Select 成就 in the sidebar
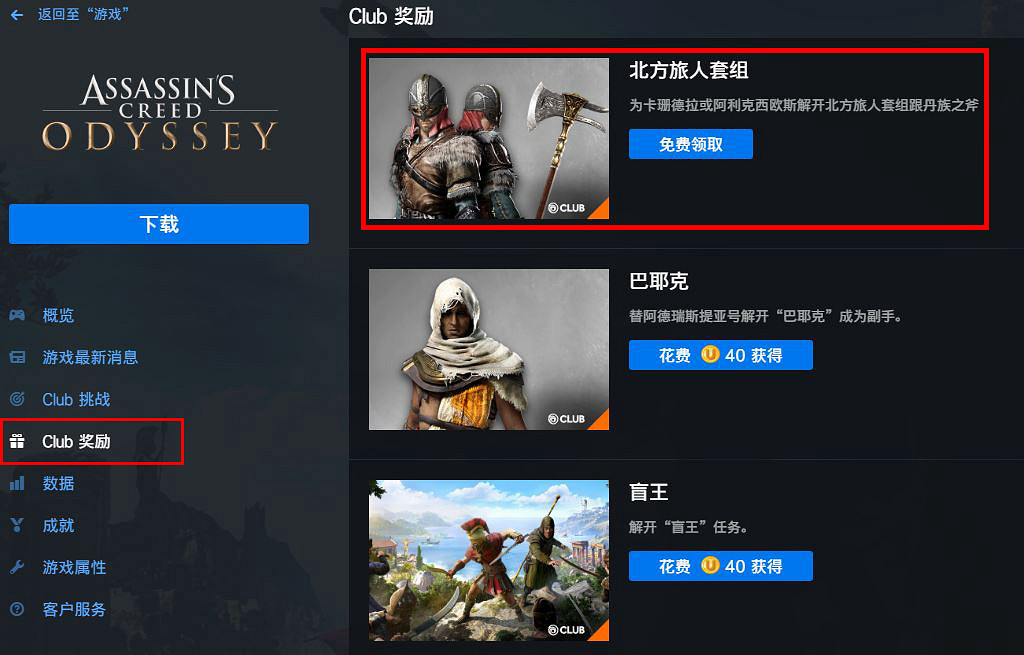The image size is (1024, 655). click(58, 525)
